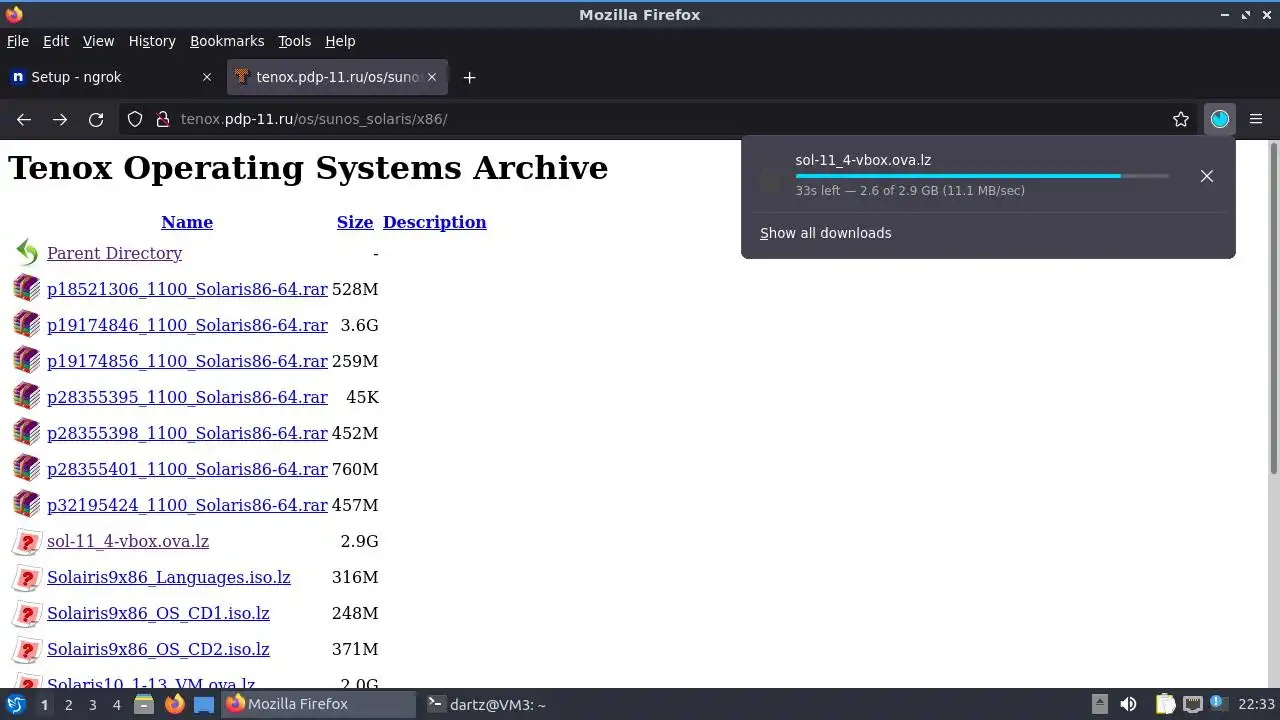Open the tracking protection shield icon

(135, 119)
